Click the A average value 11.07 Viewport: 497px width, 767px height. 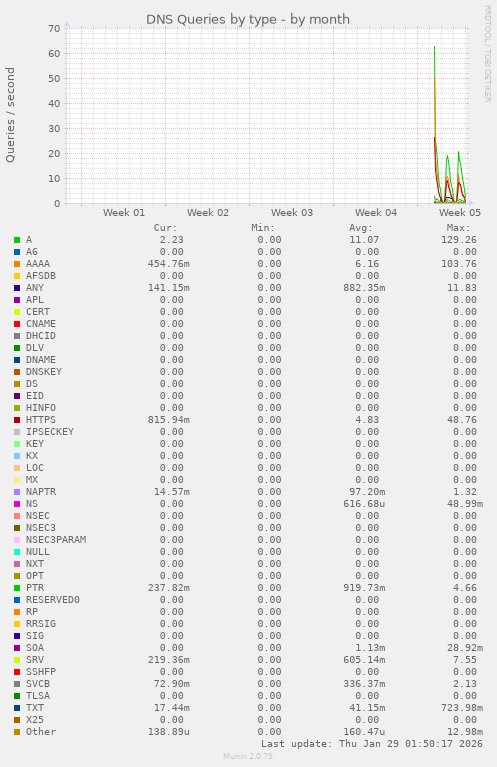(x=364, y=240)
